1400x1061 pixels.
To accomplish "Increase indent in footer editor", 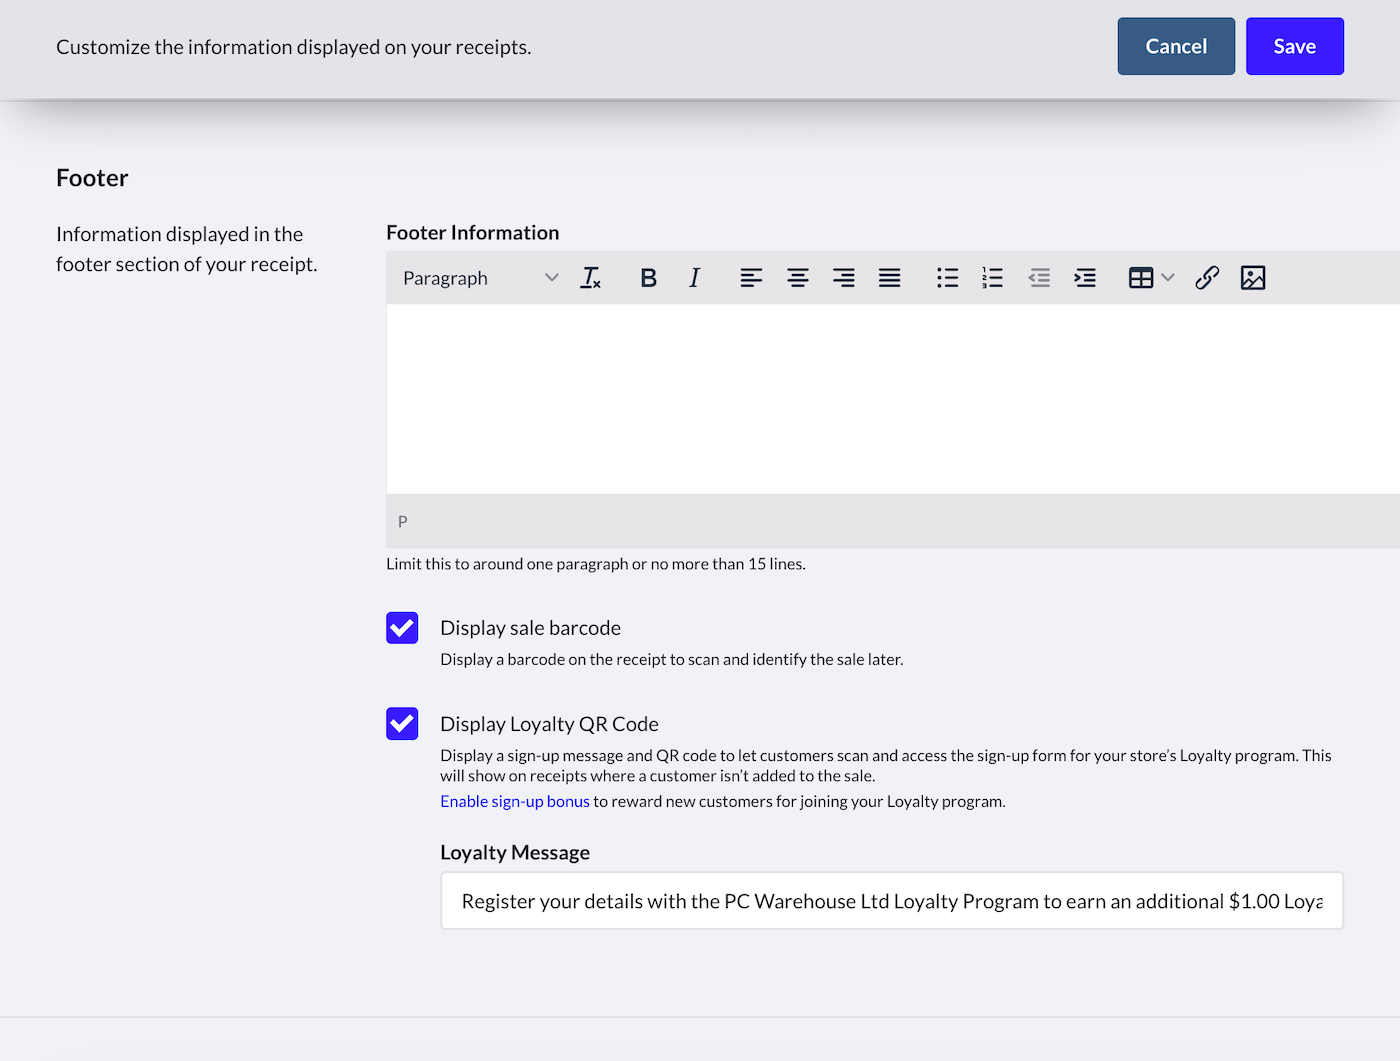I will (1085, 278).
